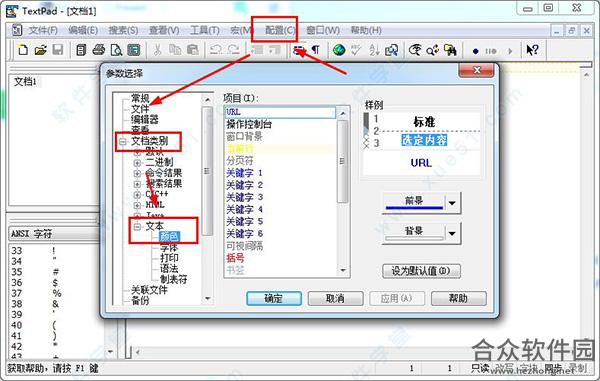Click the 前景 color button
Viewport: 600px width, 381px height.
(414, 203)
